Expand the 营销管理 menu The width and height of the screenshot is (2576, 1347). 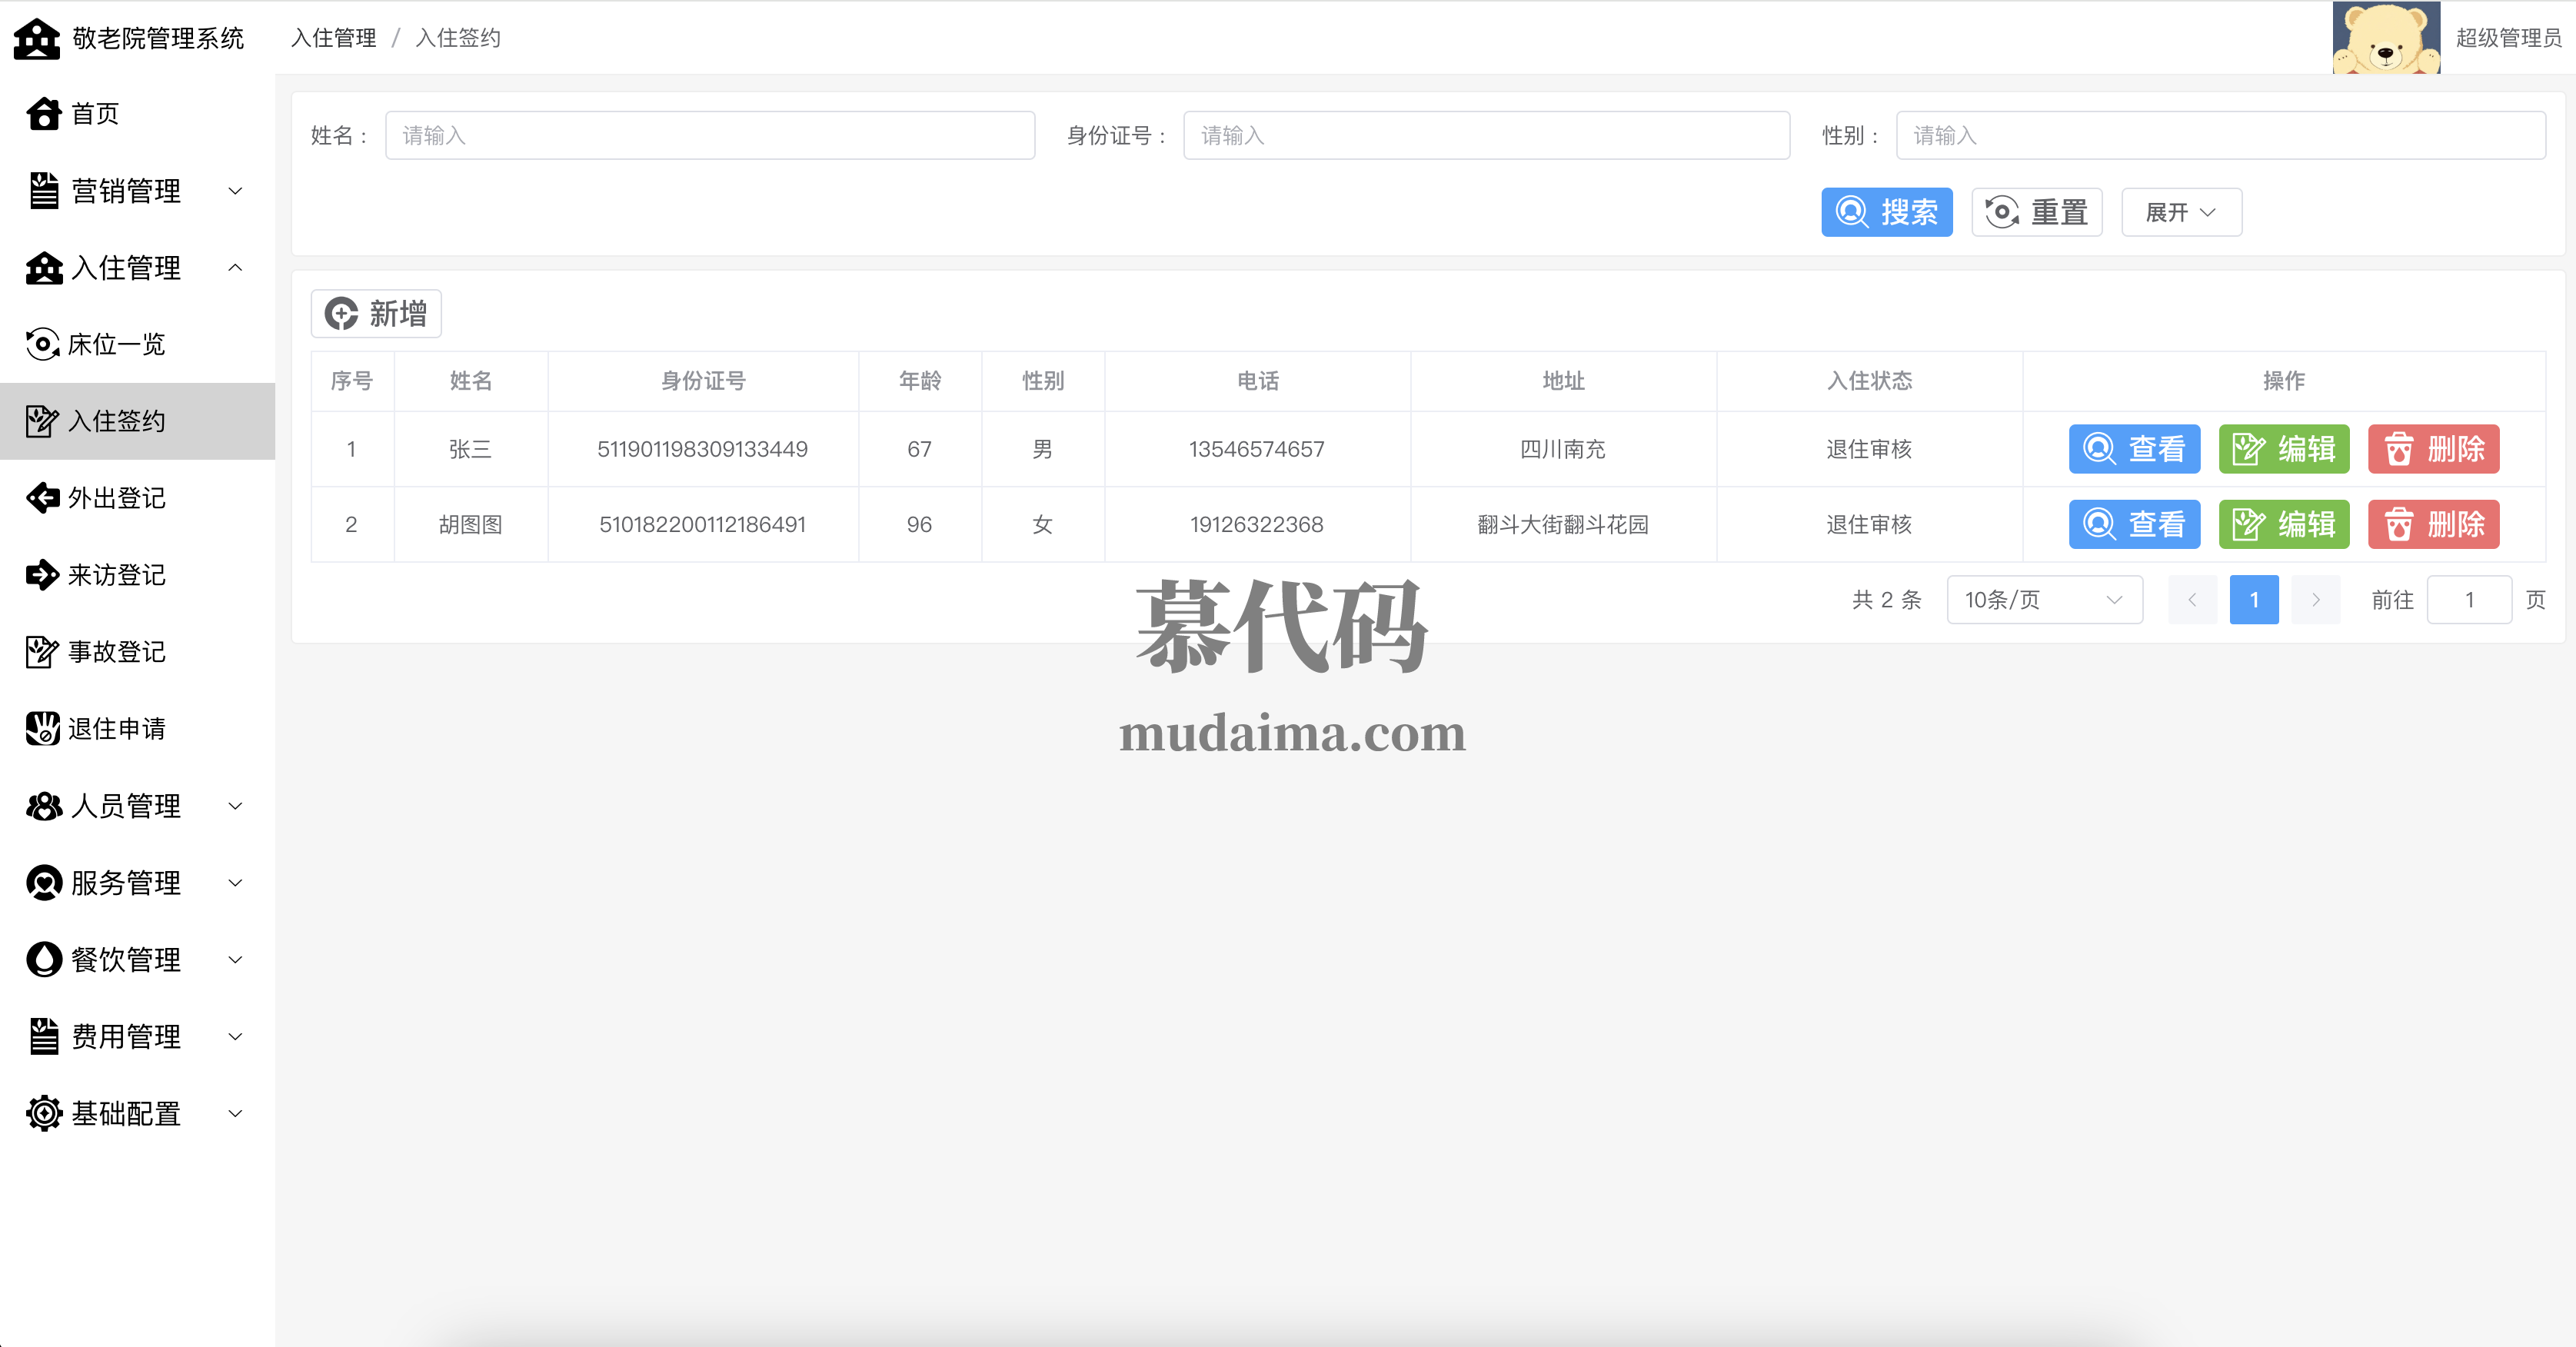[x=136, y=191]
